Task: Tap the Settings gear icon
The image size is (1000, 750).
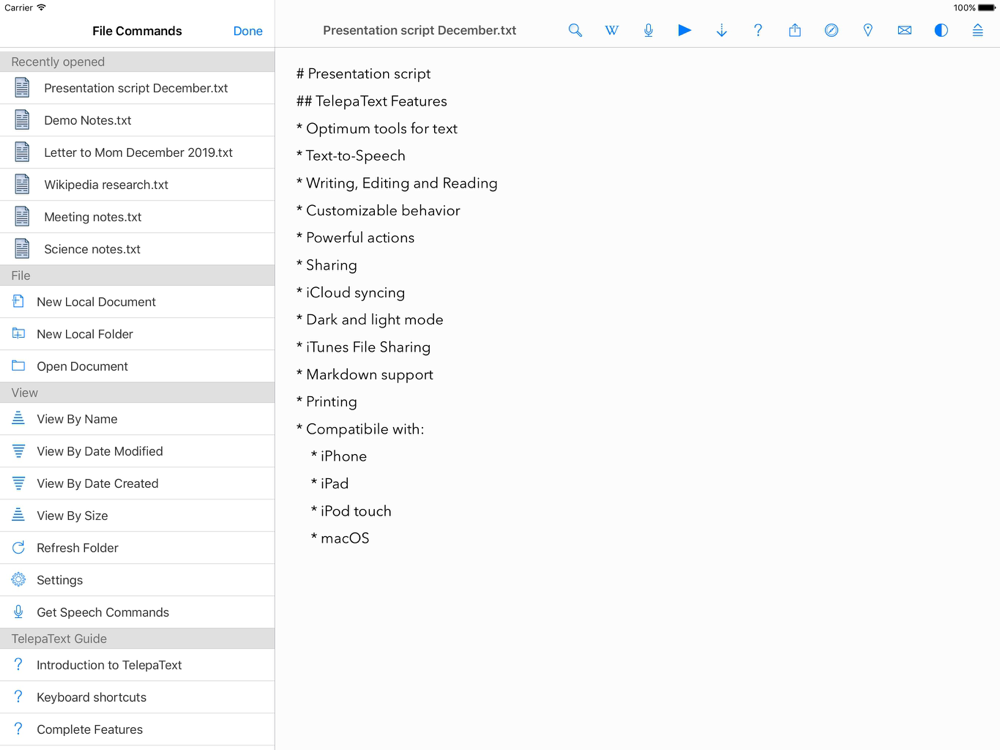Action: point(18,579)
